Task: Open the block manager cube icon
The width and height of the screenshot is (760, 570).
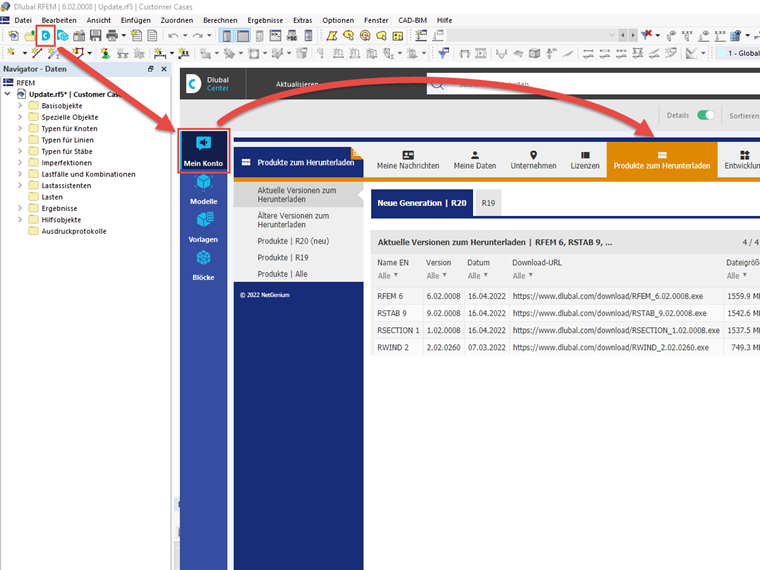Action: (x=63, y=35)
